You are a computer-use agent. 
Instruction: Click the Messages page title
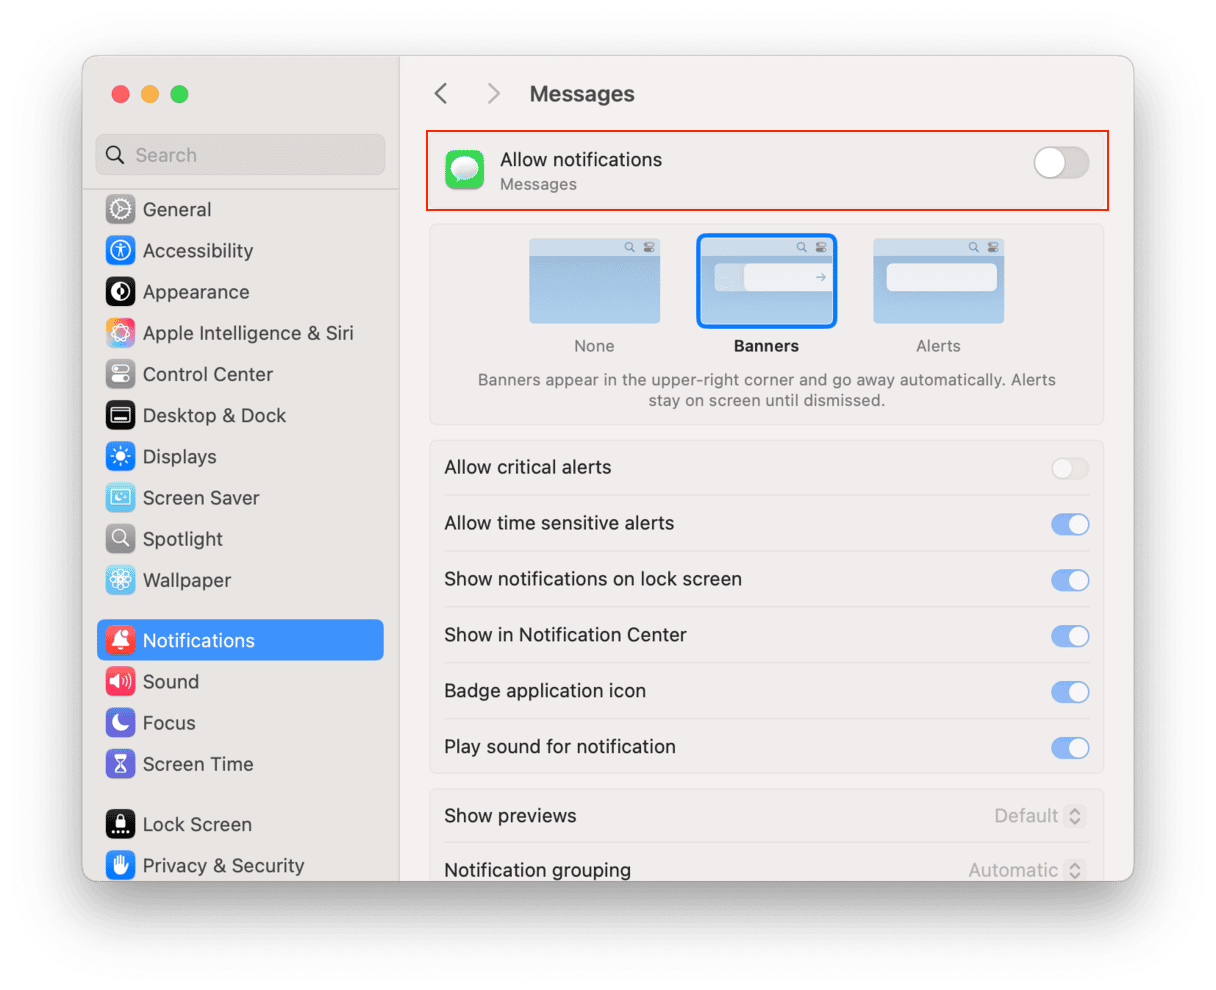coord(582,94)
